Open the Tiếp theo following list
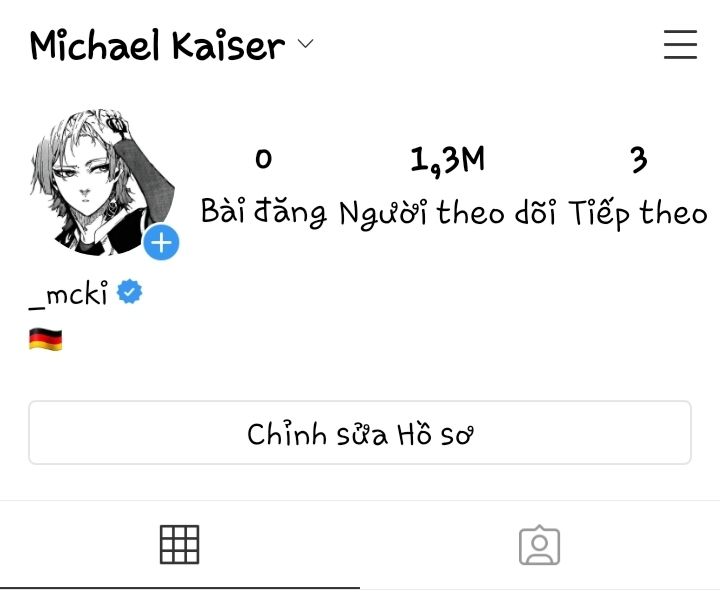 [638, 213]
